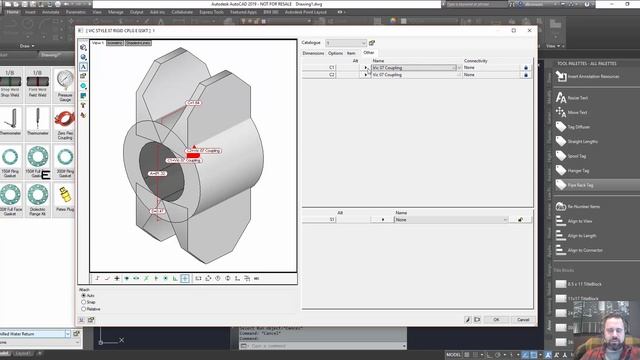
Task: Select the View 1 viewer tab
Action: point(98,43)
